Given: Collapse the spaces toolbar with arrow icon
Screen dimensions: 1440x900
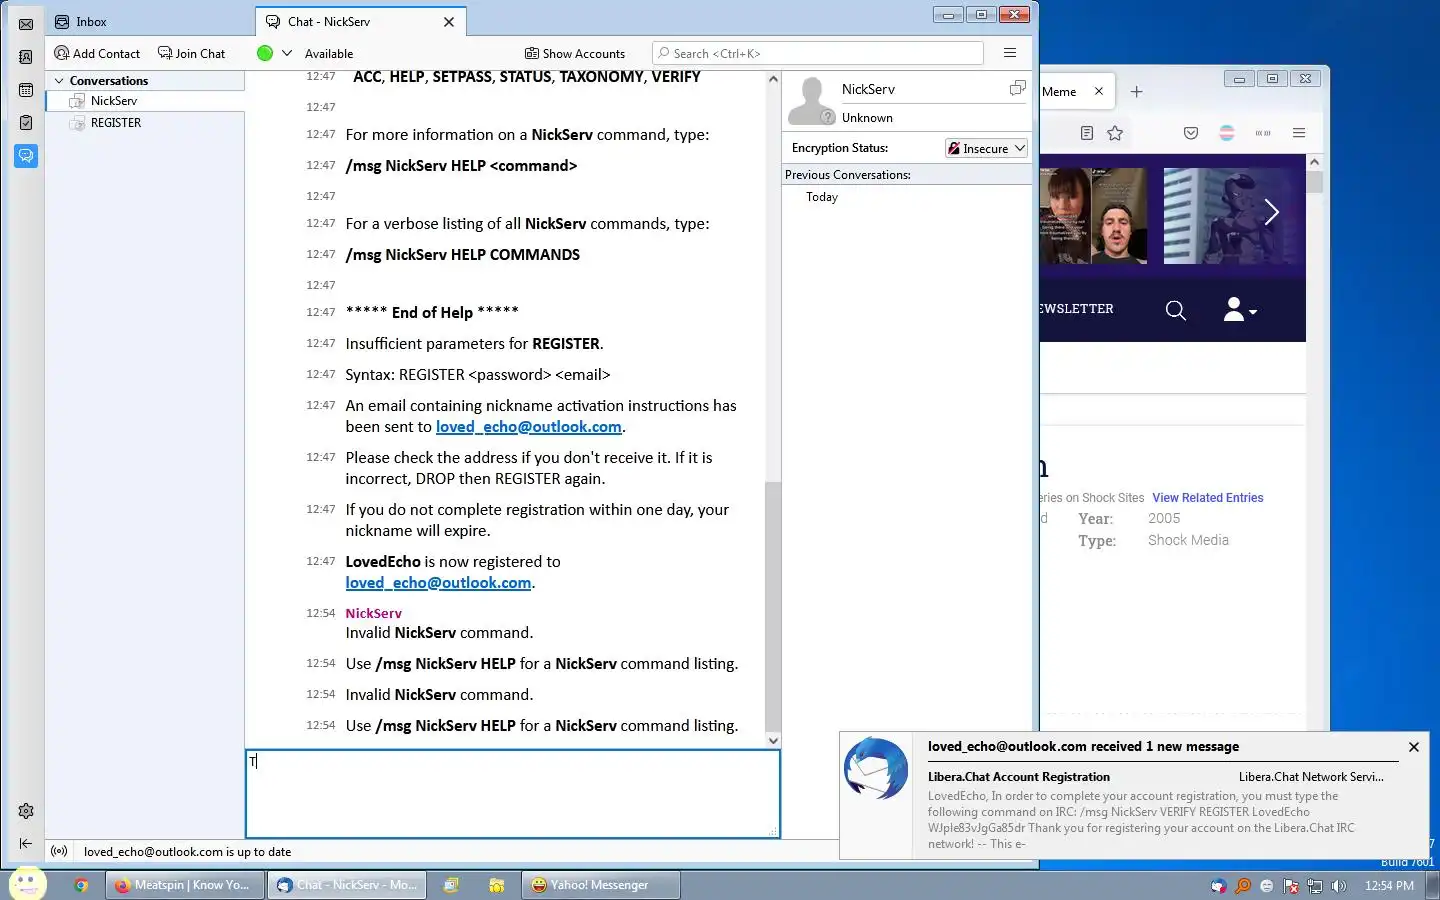Looking at the screenshot, I should click(x=26, y=844).
